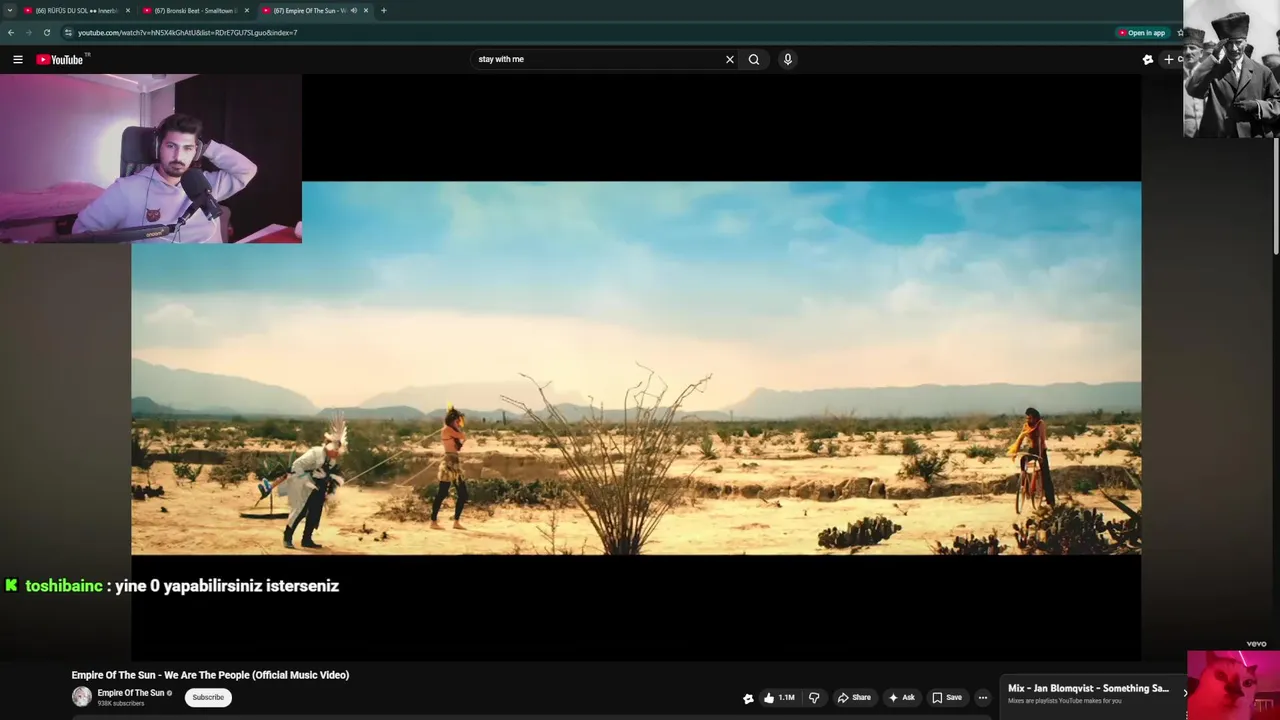Clear the search box with the X
The image size is (1280, 720).
click(x=730, y=59)
